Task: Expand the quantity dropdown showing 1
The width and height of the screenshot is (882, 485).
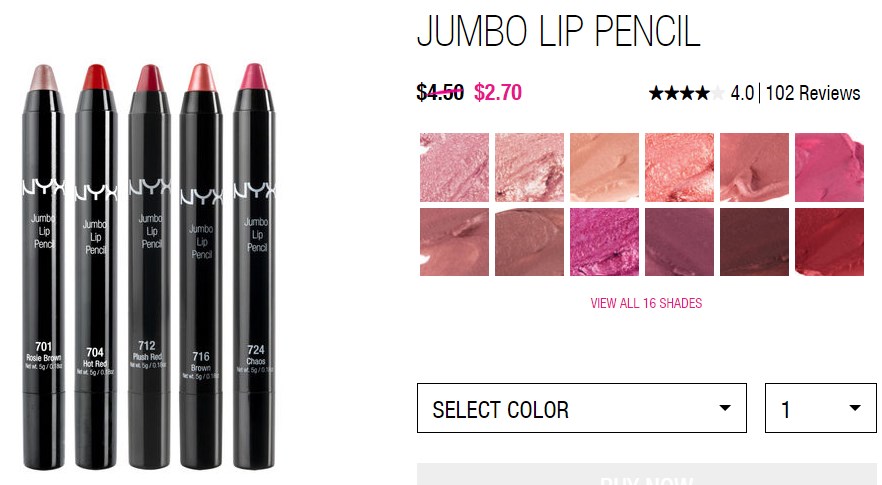Action: [821, 408]
